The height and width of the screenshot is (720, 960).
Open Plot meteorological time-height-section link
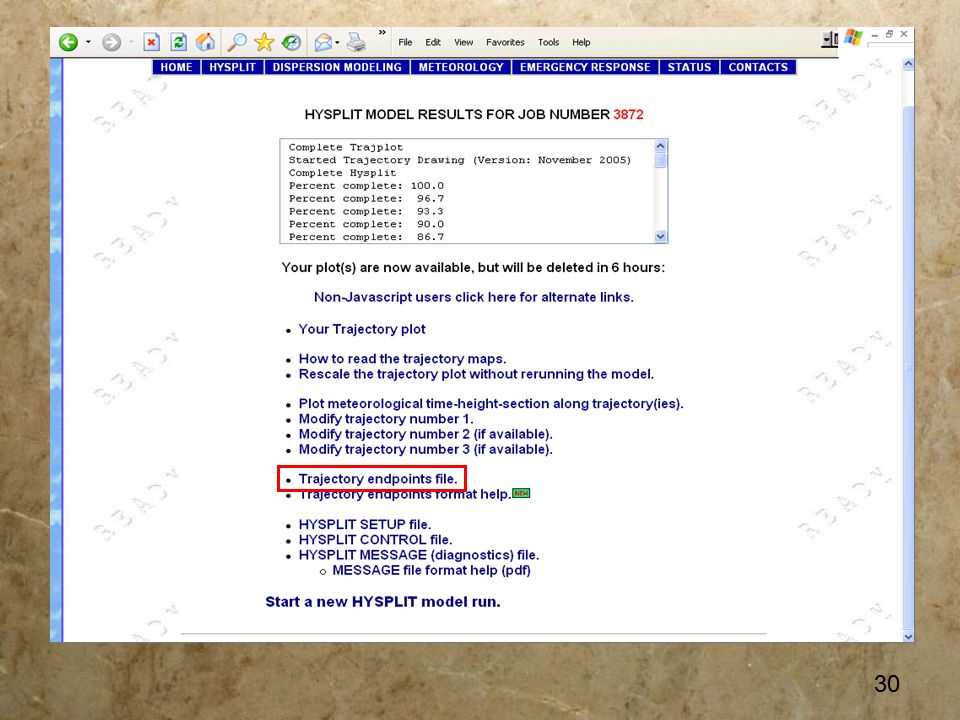pos(491,404)
